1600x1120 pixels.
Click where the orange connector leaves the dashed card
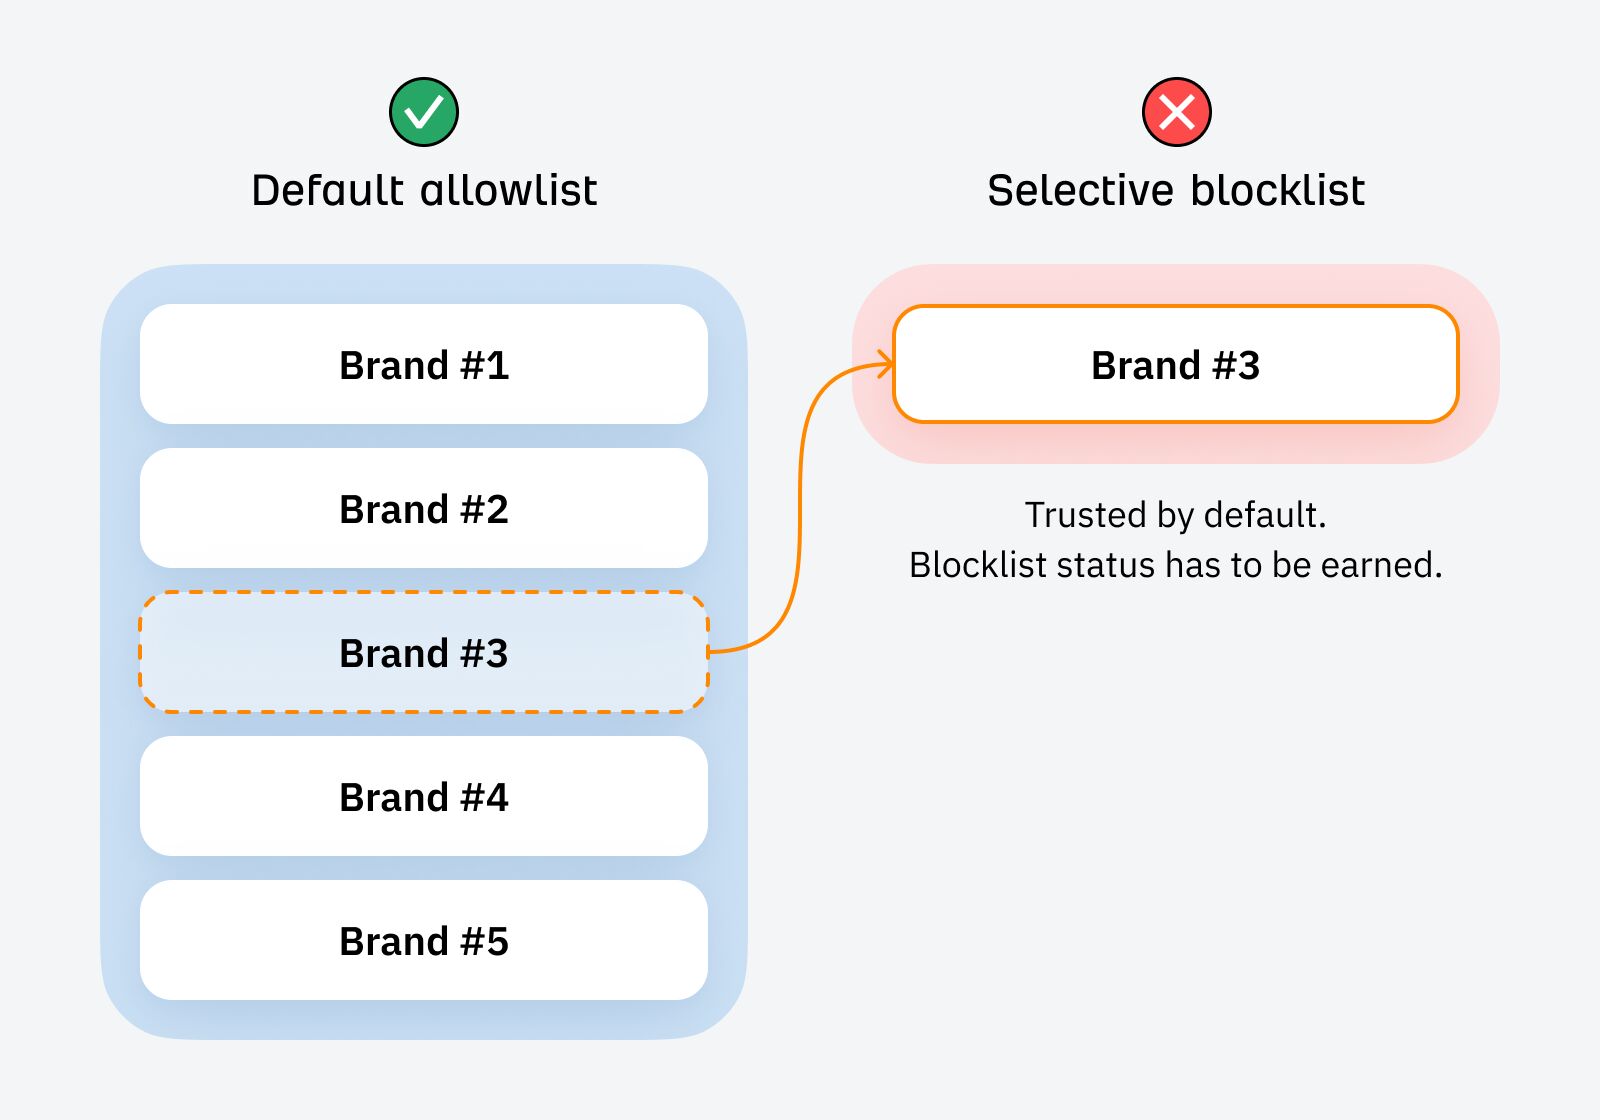click(x=712, y=651)
